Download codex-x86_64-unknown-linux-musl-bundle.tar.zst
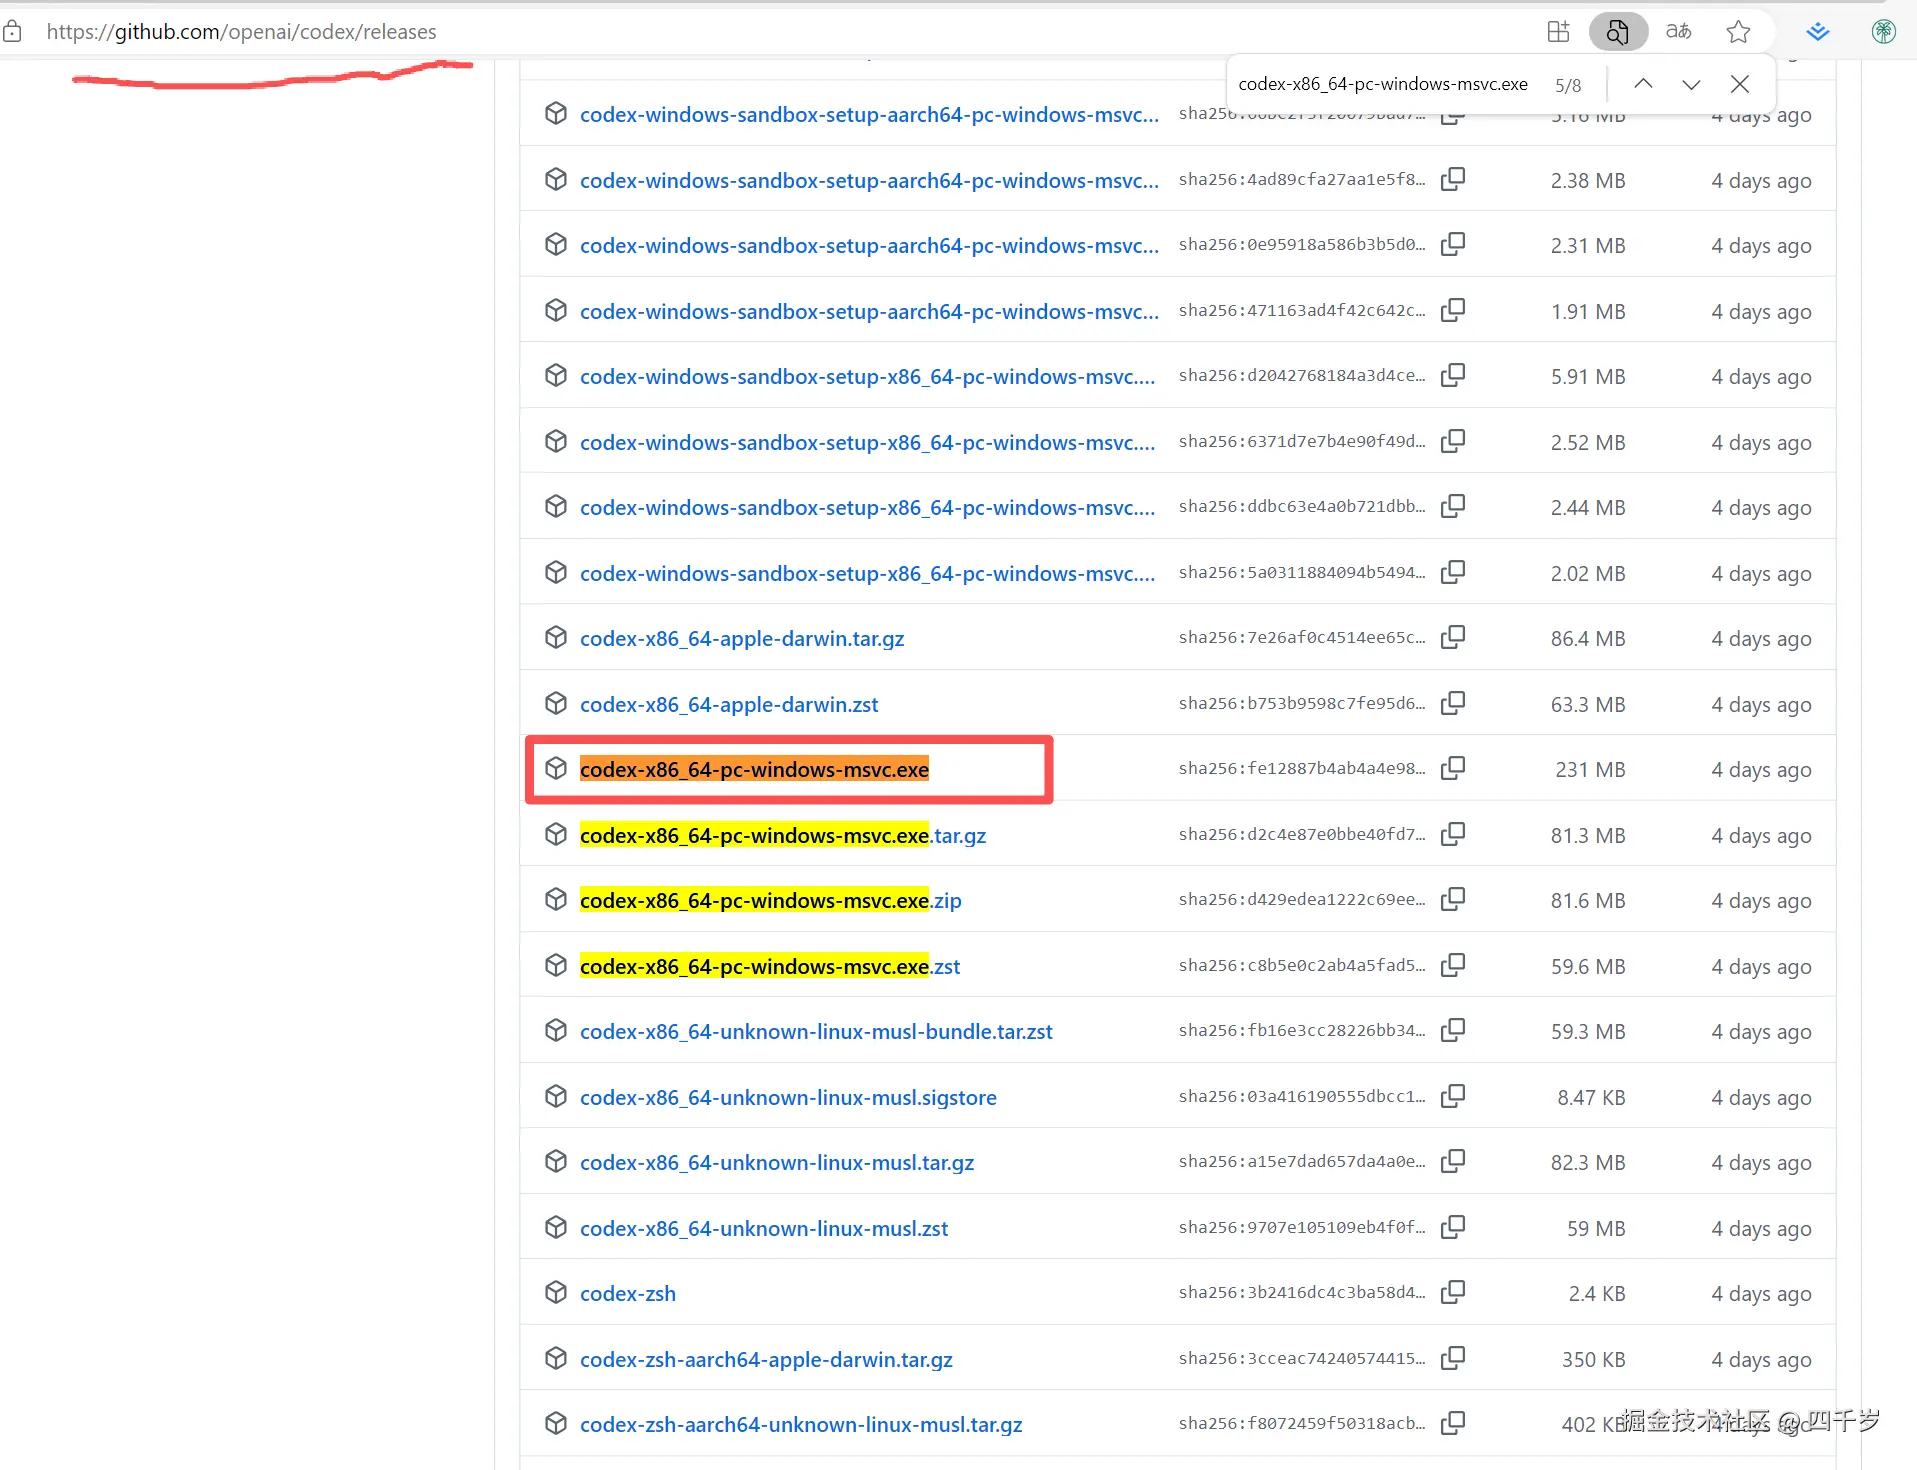The height and width of the screenshot is (1470, 1917). (x=816, y=1031)
